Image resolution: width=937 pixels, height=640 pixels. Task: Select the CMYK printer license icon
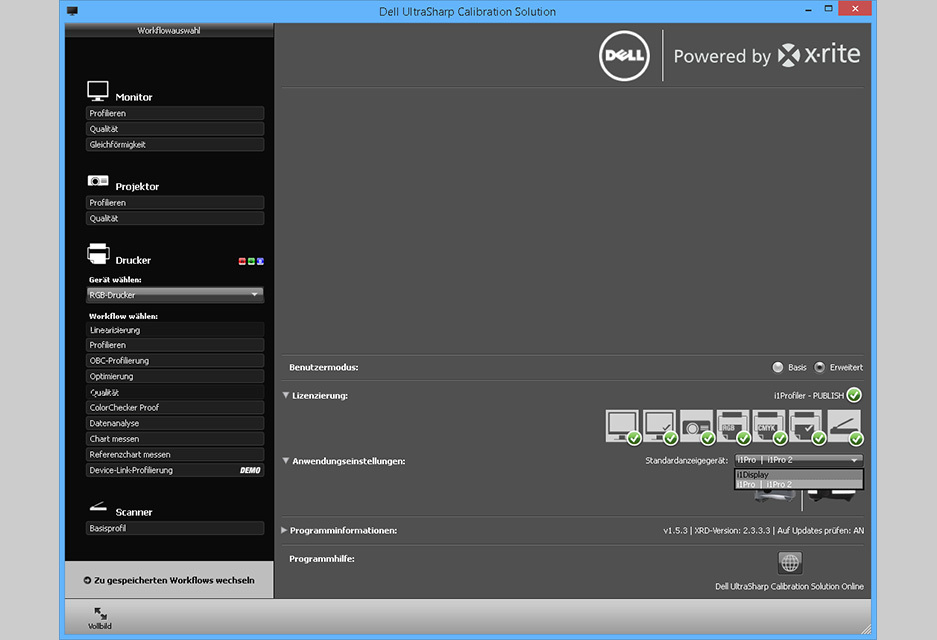click(769, 426)
